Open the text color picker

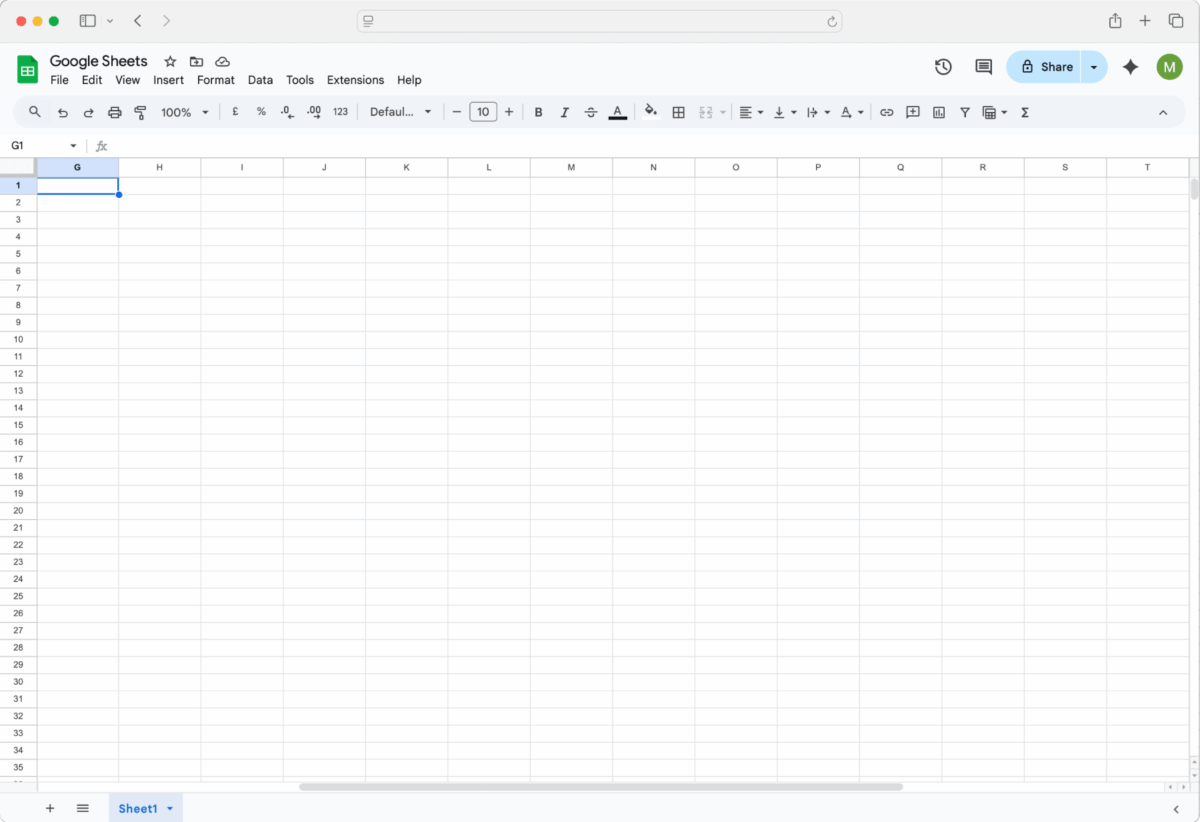coord(618,112)
